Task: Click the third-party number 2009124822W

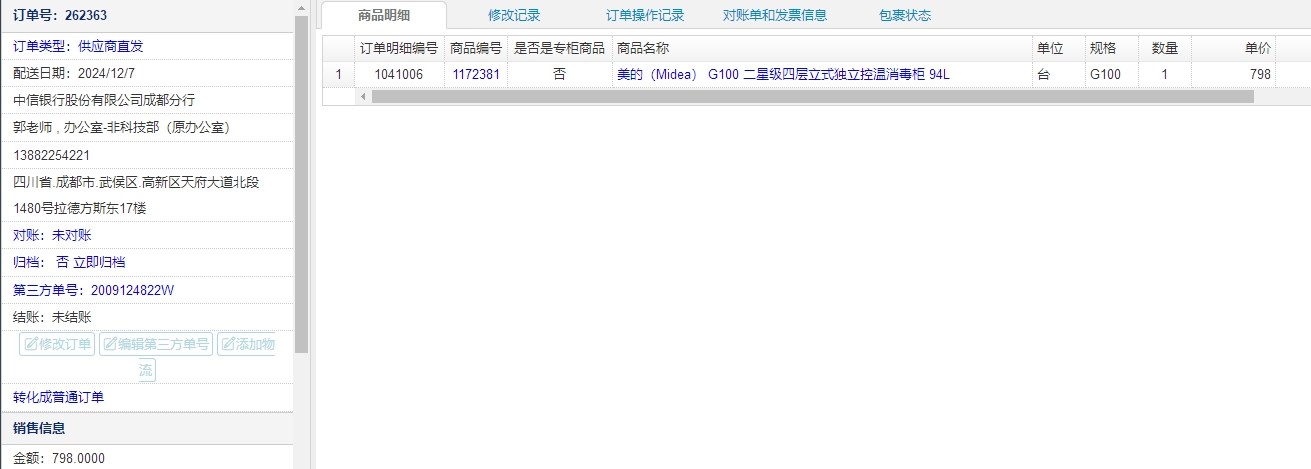Action: click(132, 290)
